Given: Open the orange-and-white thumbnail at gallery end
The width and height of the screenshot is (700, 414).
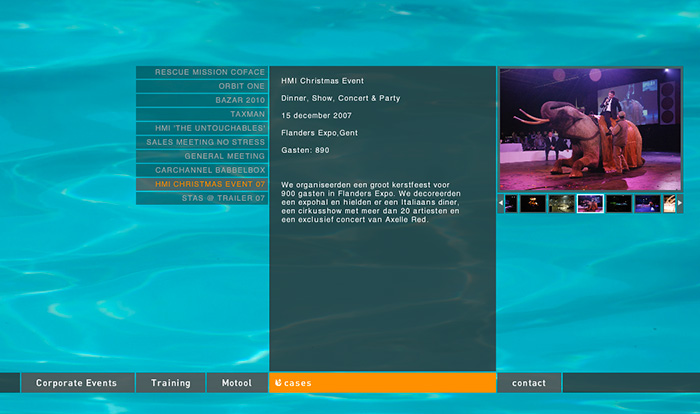Looking at the screenshot, I should 669,204.
